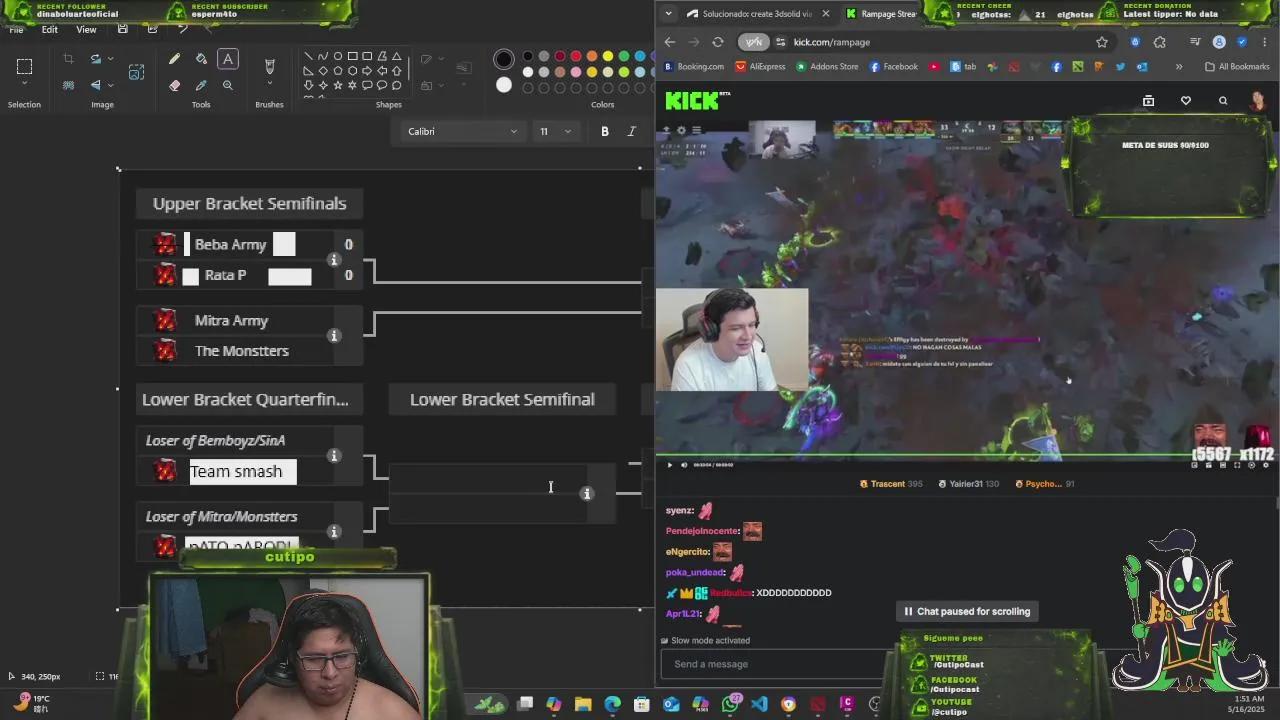1280x720 pixels.
Task: Click the Kick search magnifier icon
Action: pyautogui.click(x=1223, y=101)
